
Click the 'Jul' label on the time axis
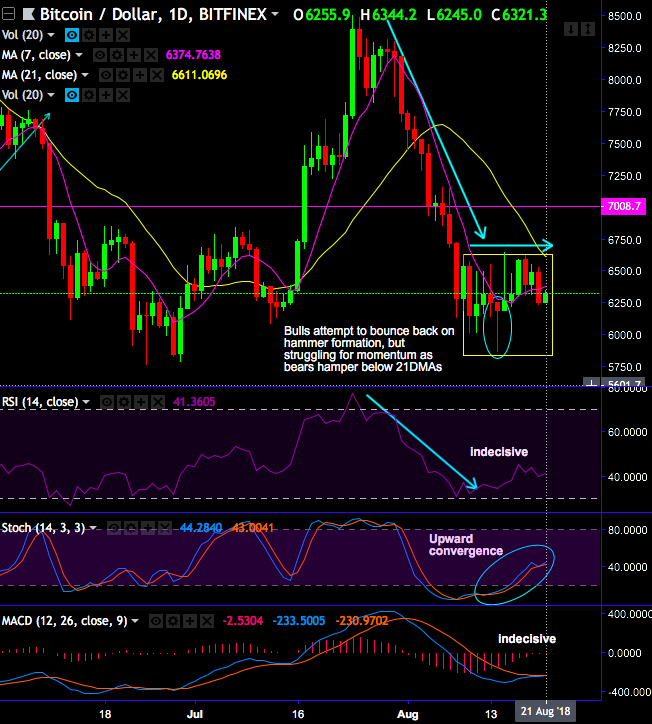pos(195,714)
